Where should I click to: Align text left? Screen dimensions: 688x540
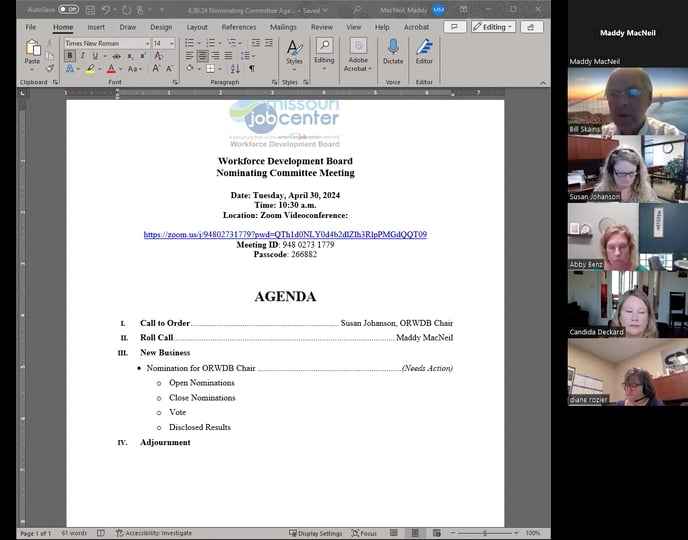tap(190, 56)
